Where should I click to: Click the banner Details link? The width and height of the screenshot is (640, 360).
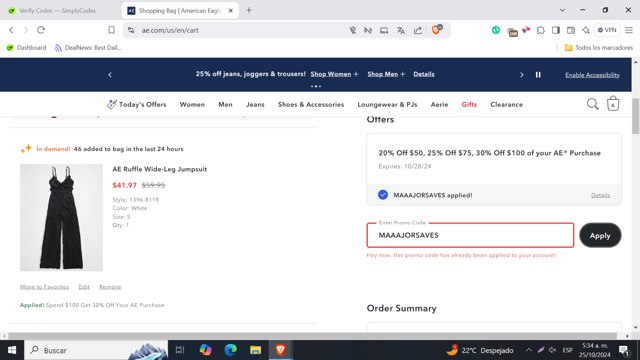(424, 74)
